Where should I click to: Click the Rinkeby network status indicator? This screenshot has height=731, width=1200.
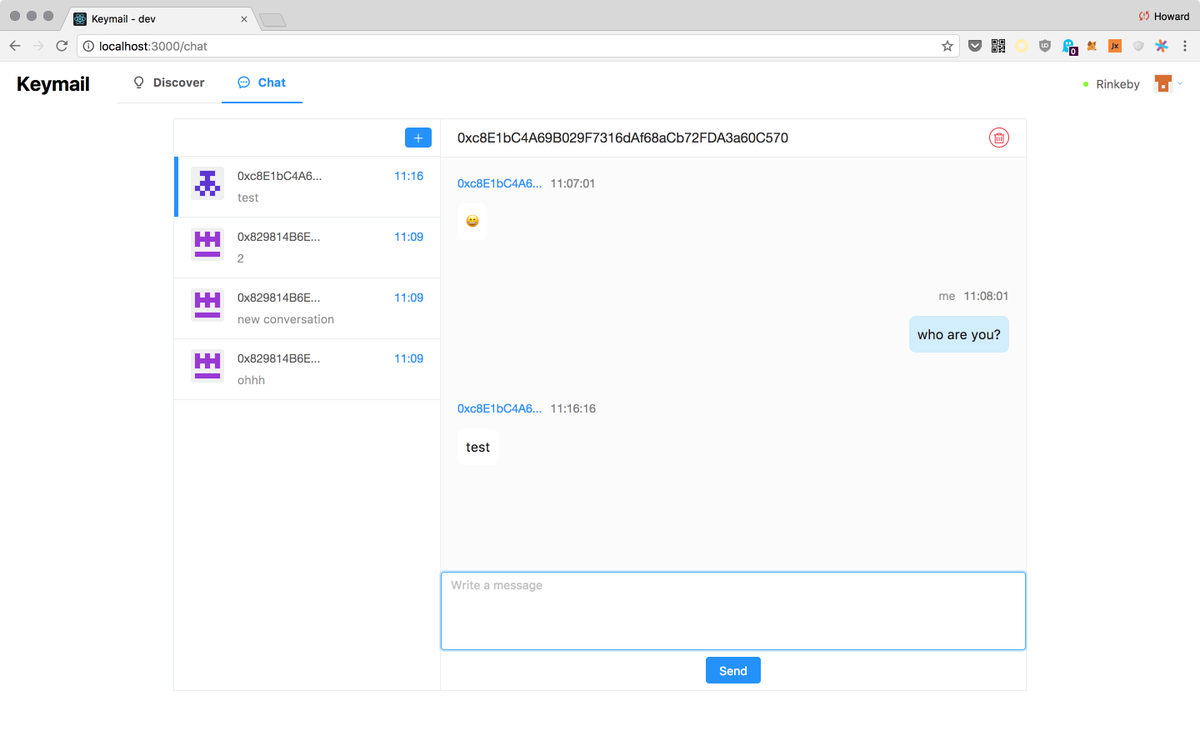pos(1111,85)
